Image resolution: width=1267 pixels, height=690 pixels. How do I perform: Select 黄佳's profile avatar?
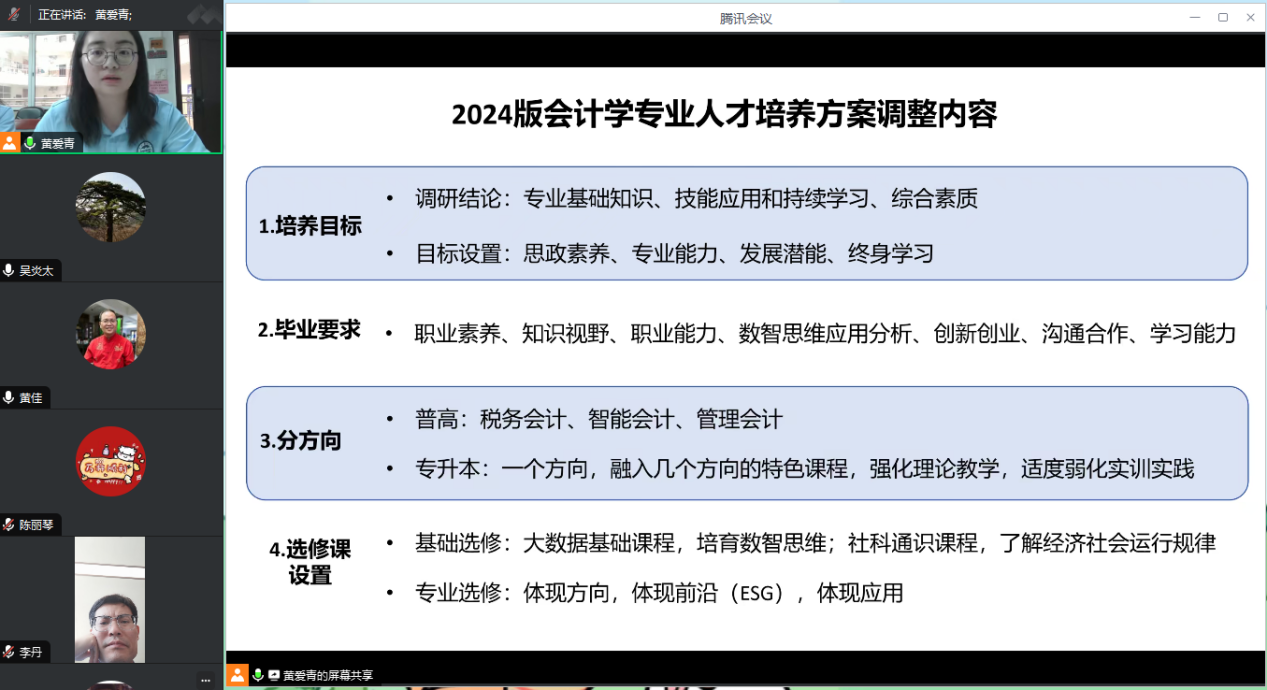tap(110, 334)
